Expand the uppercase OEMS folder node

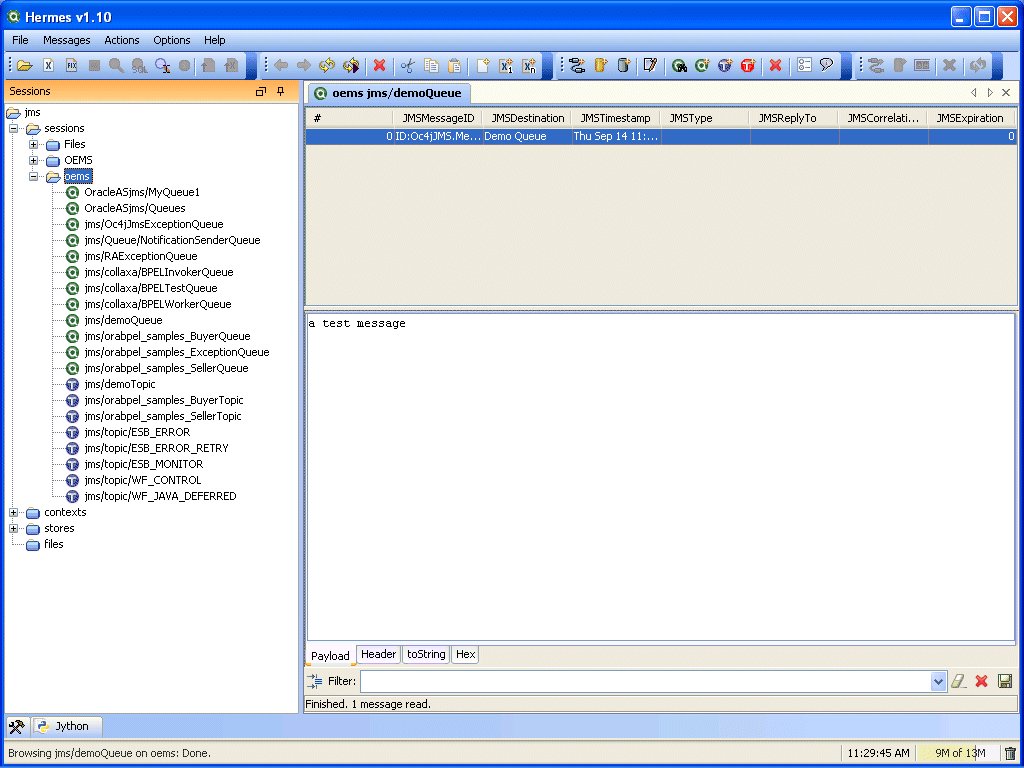pos(33,160)
